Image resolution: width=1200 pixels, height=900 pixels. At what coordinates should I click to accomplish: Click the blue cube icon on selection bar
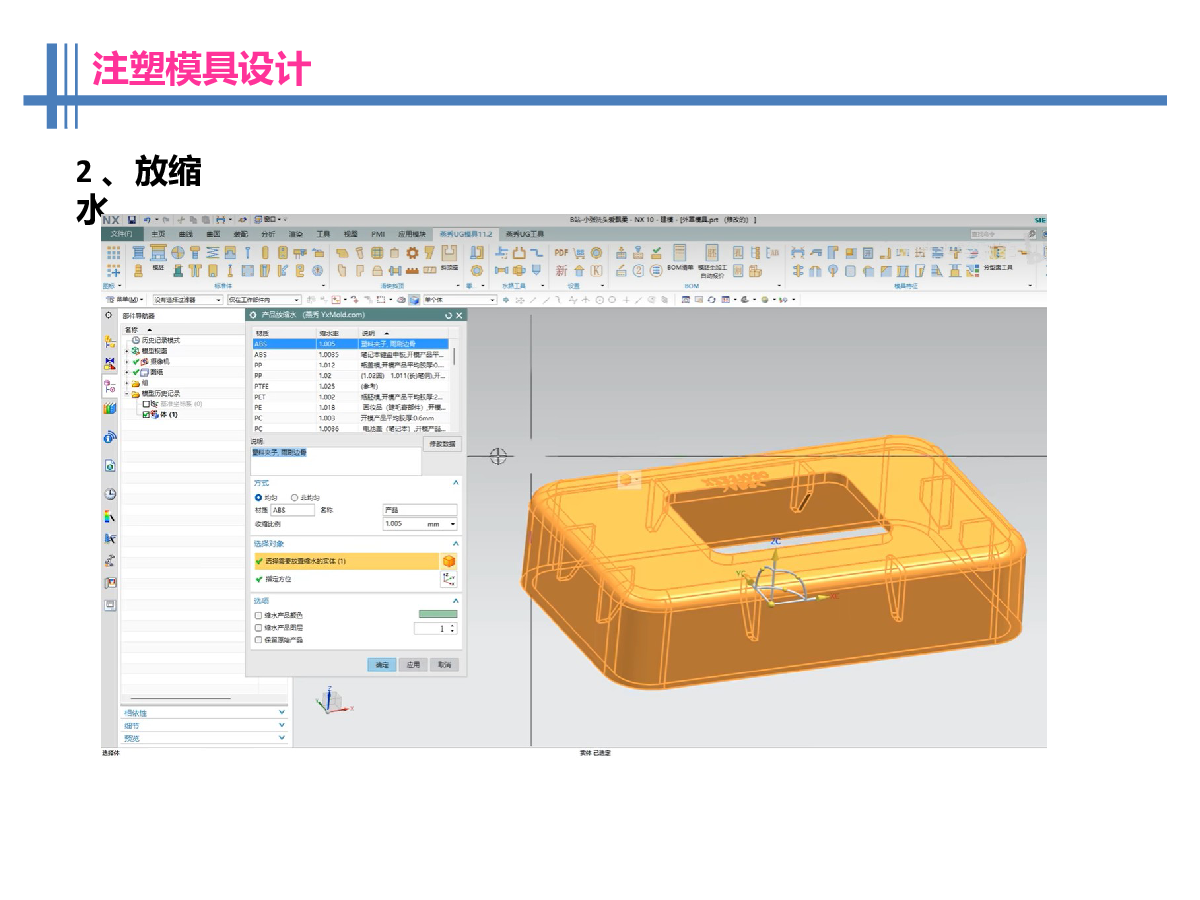[x=414, y=299]
